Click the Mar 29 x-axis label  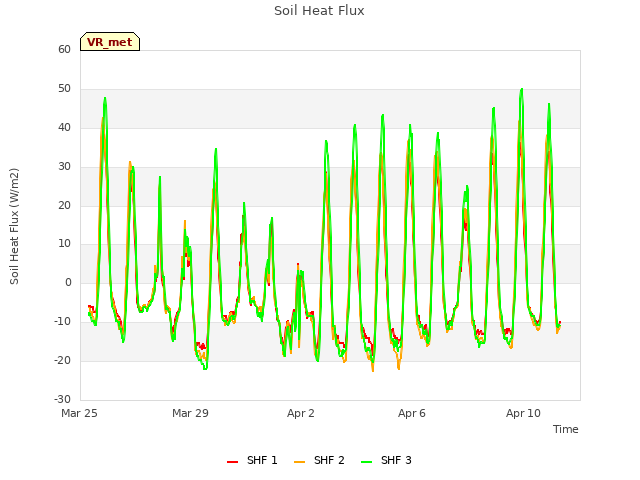[190, 413]
